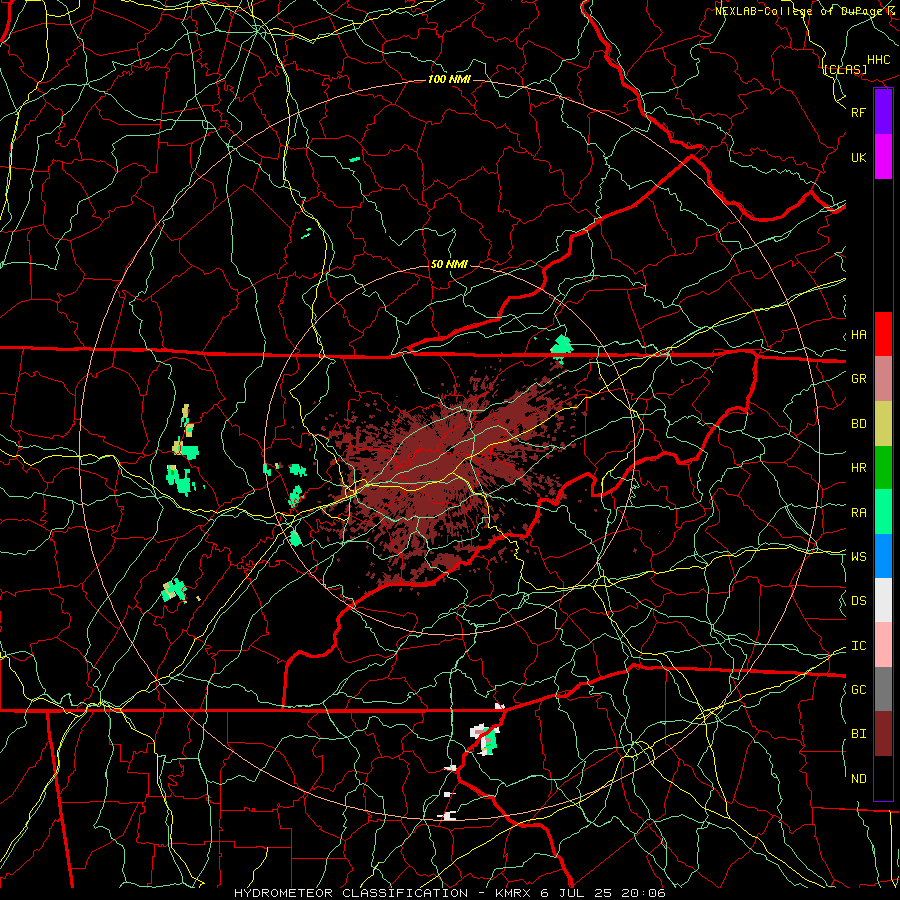Click the magenta UK legend color swatch
This screenshot has height=900, width=900.
tap(883, 157)
